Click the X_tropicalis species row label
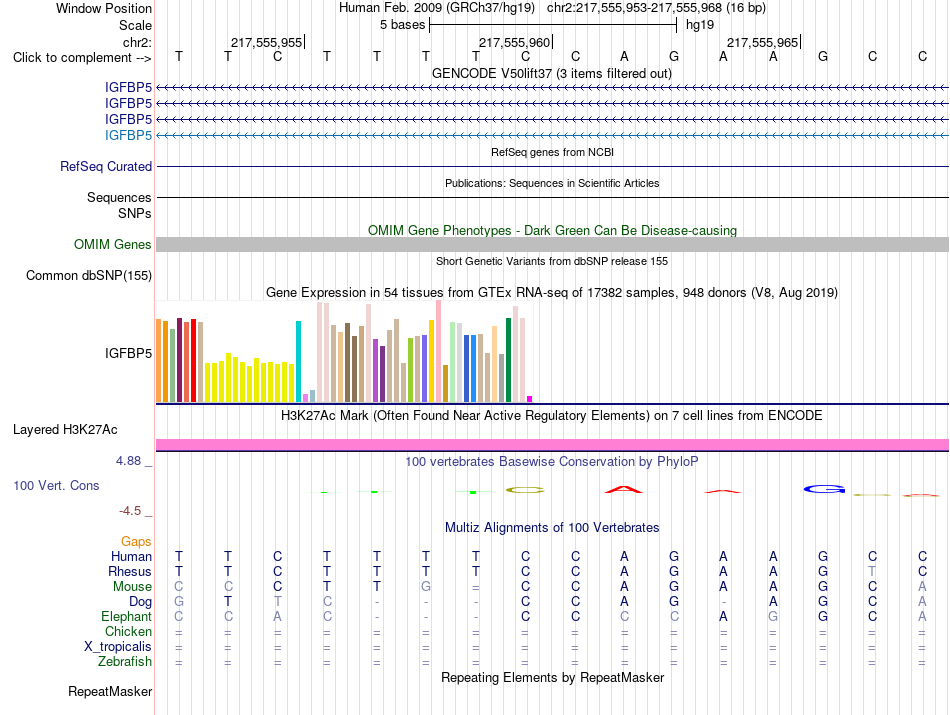Screen dimensions: 950x715 coord(118,647)
